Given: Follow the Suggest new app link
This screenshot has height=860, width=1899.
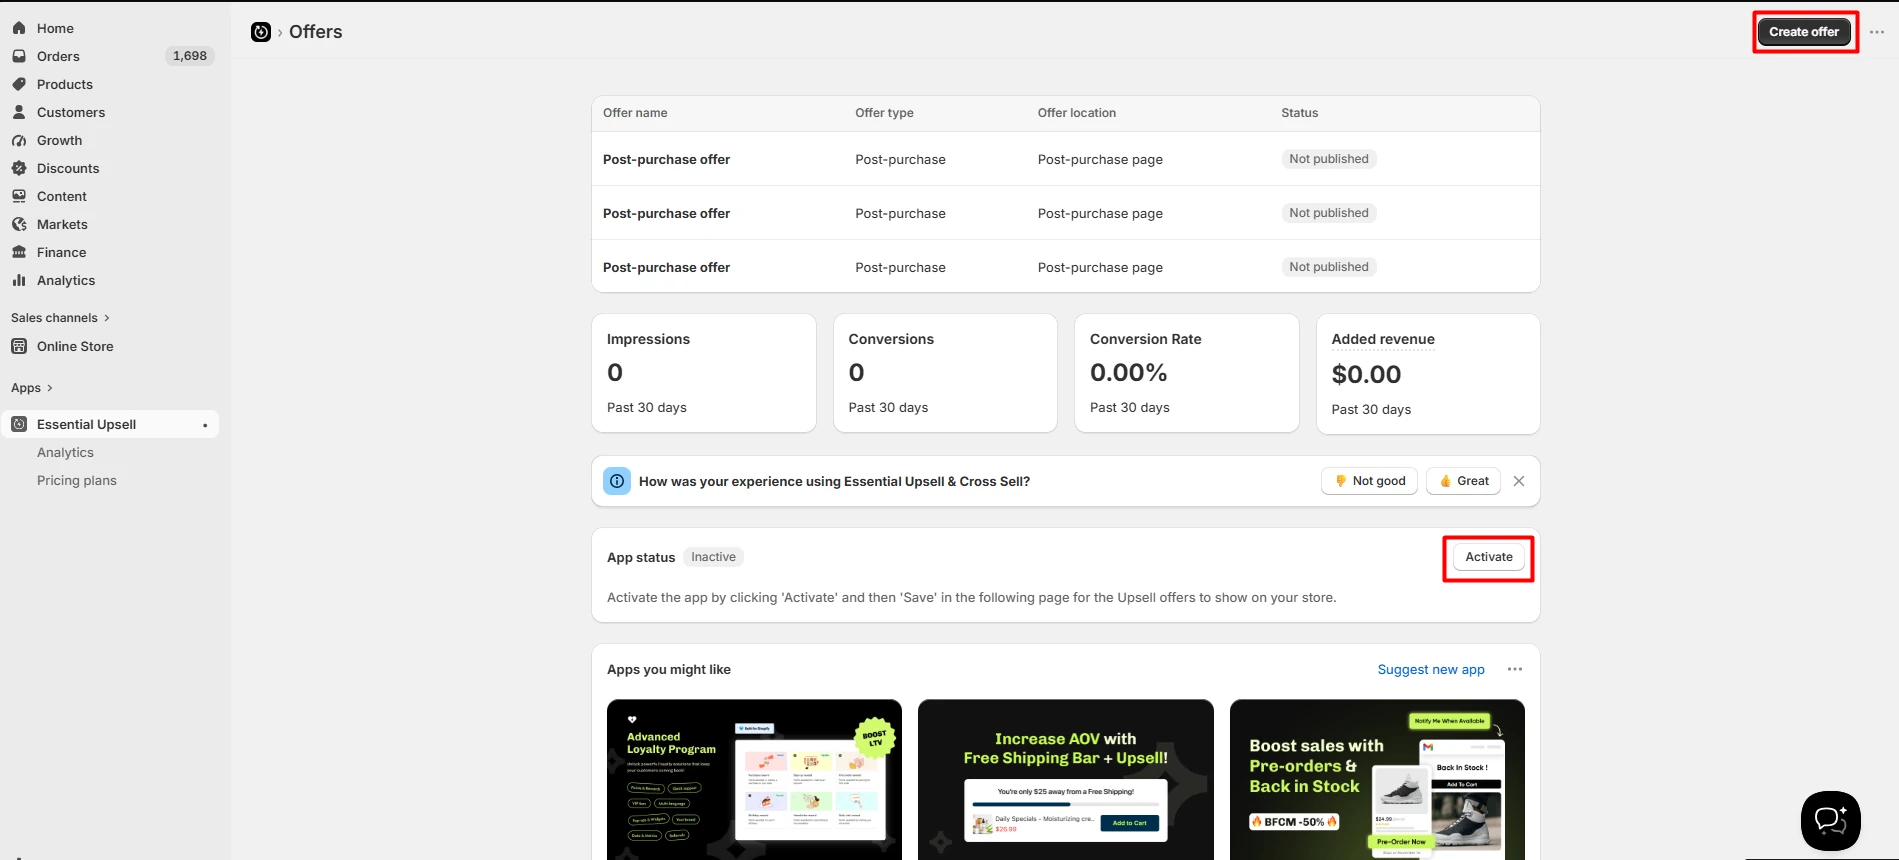Looking at the screenshot, I should click(1431, 669).
